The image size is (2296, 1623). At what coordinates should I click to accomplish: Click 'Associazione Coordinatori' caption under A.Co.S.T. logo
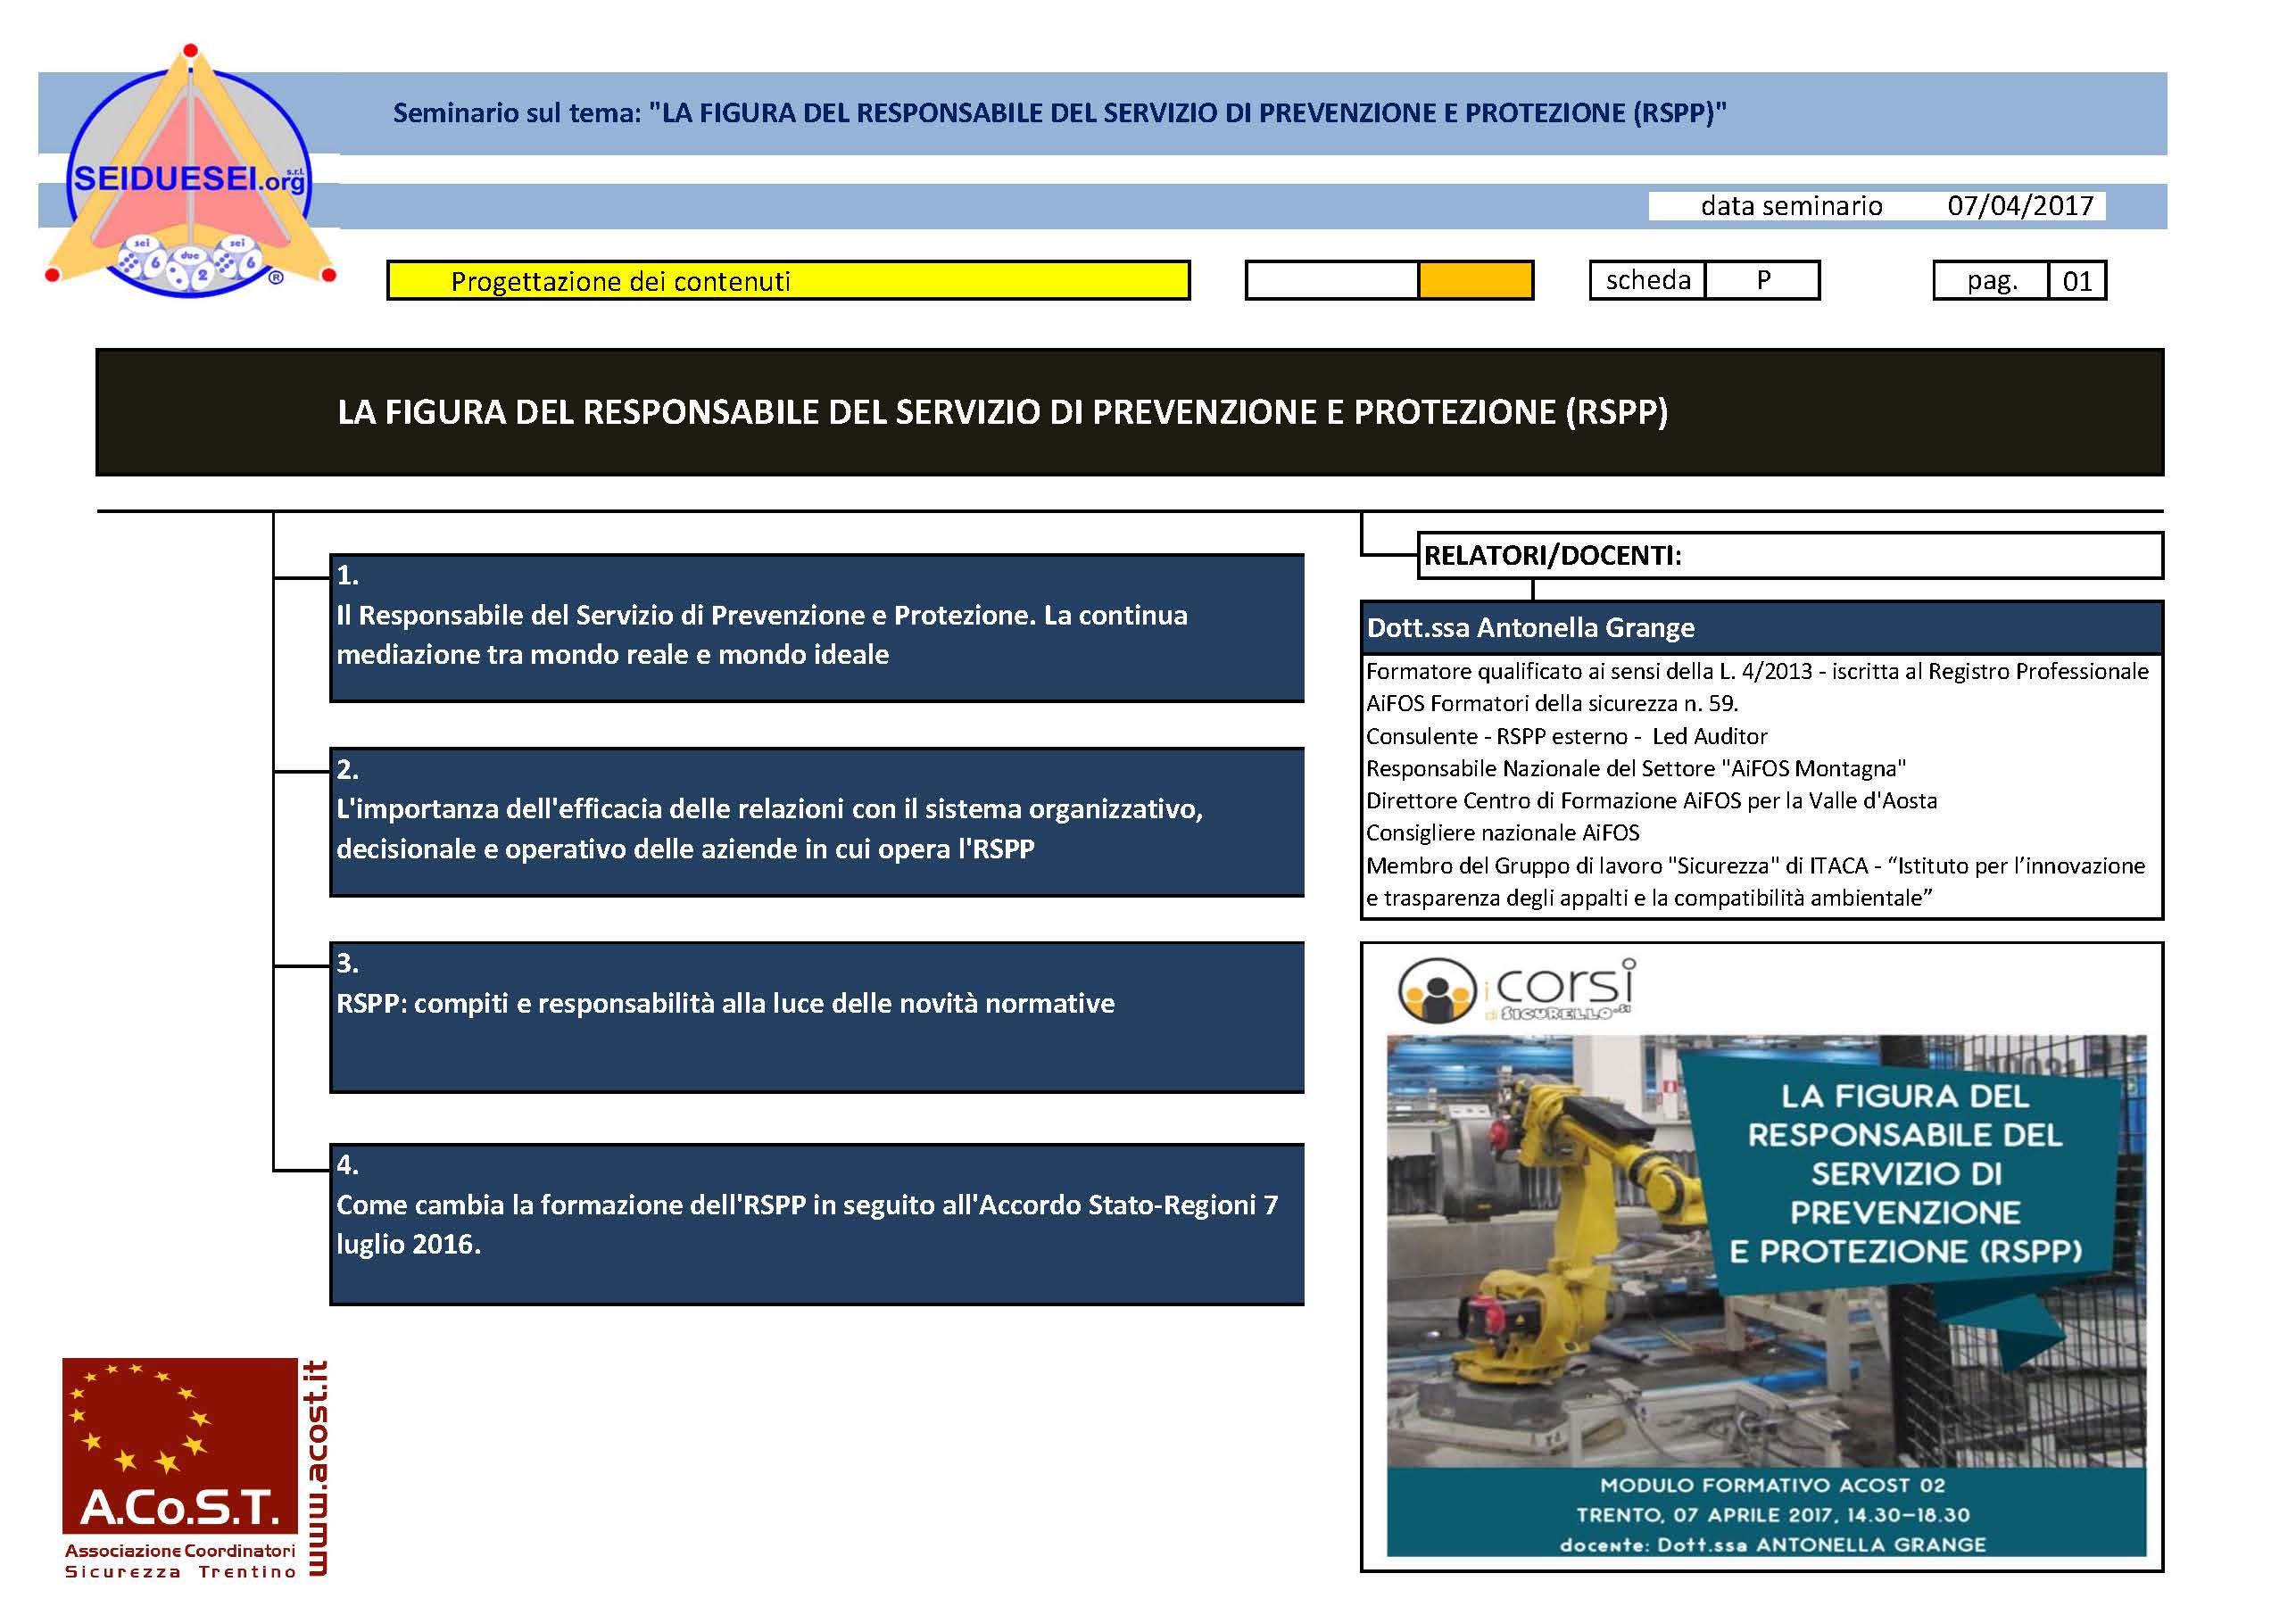point(180,1551)
